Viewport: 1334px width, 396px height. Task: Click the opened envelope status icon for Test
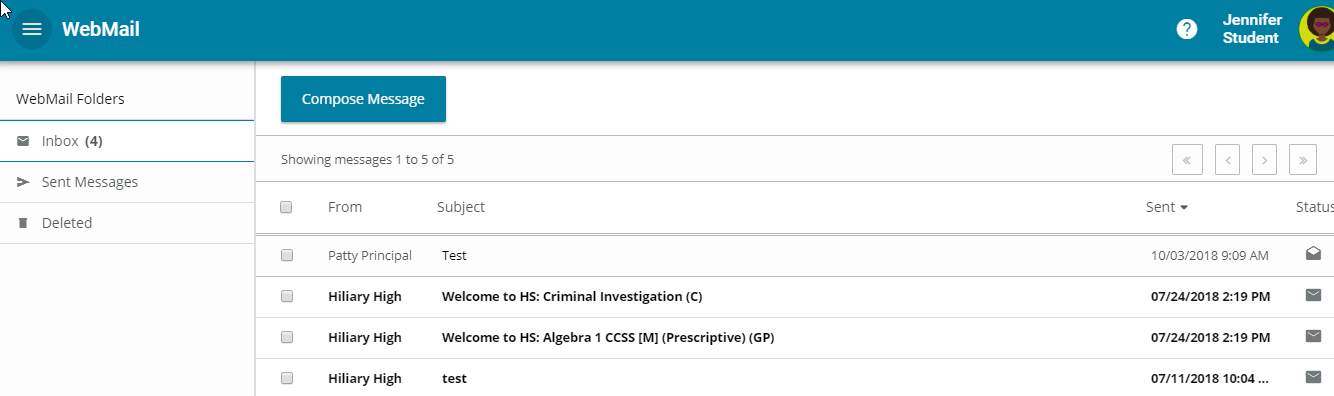(x=1313, y=254)
